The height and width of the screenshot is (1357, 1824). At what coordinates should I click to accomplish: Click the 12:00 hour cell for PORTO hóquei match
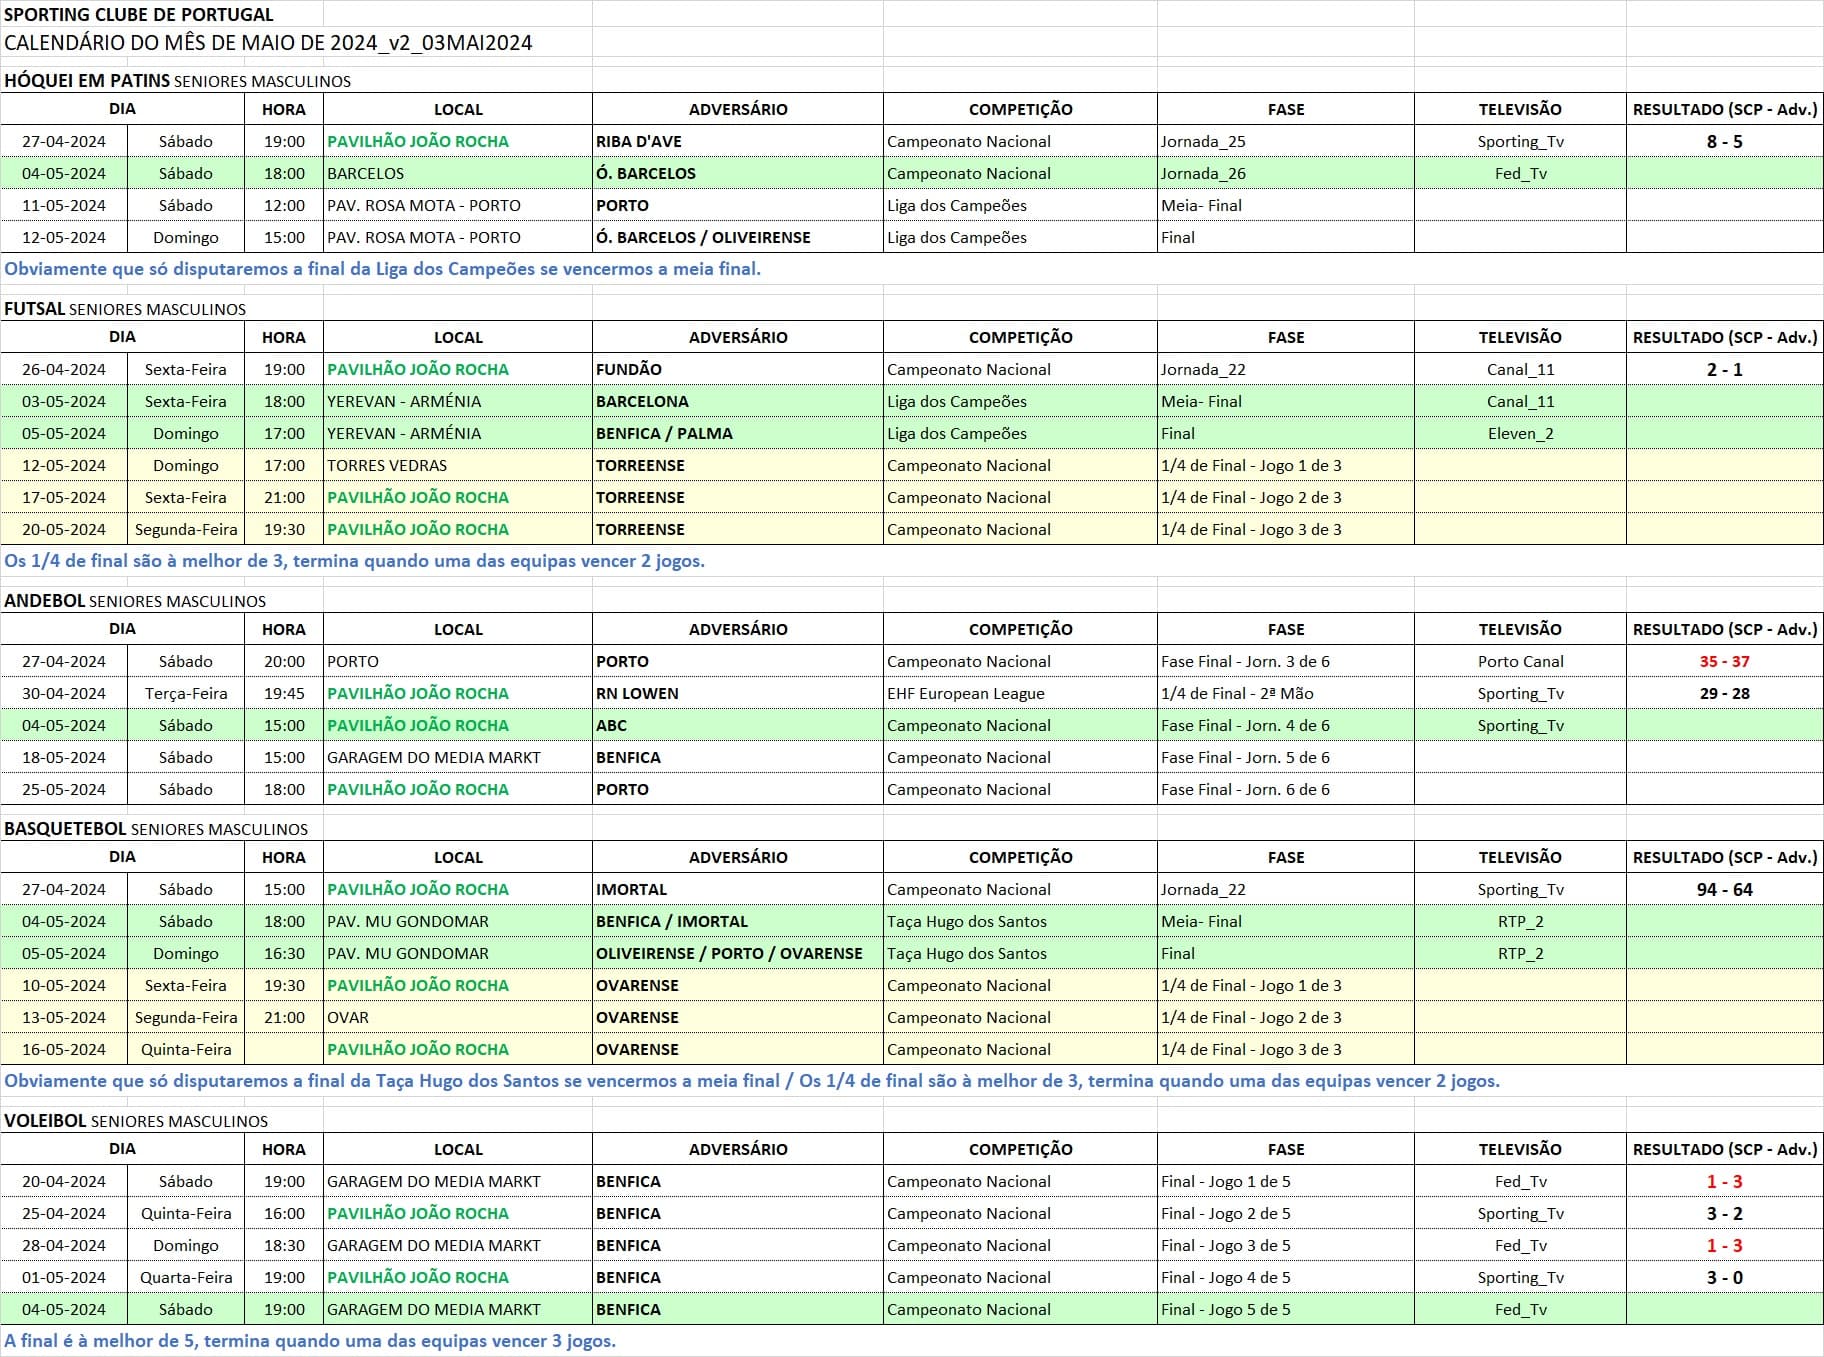point(284,205)
